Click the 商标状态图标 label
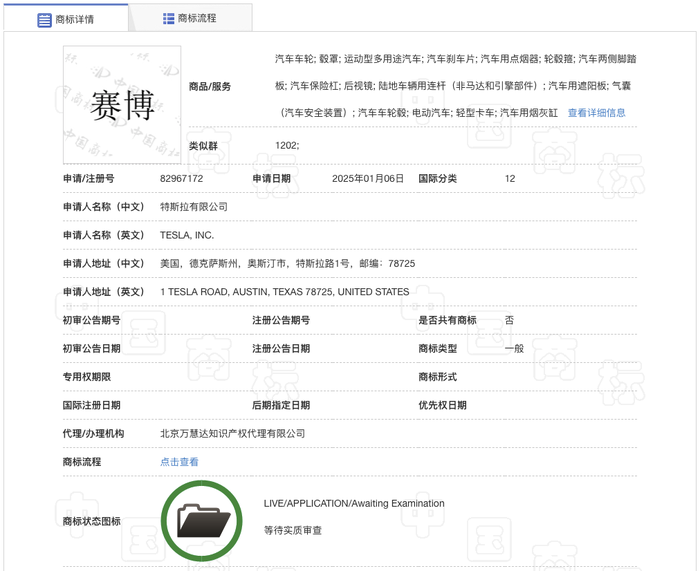The height and width of the screenshot is (571, 700). click(92, 521)
